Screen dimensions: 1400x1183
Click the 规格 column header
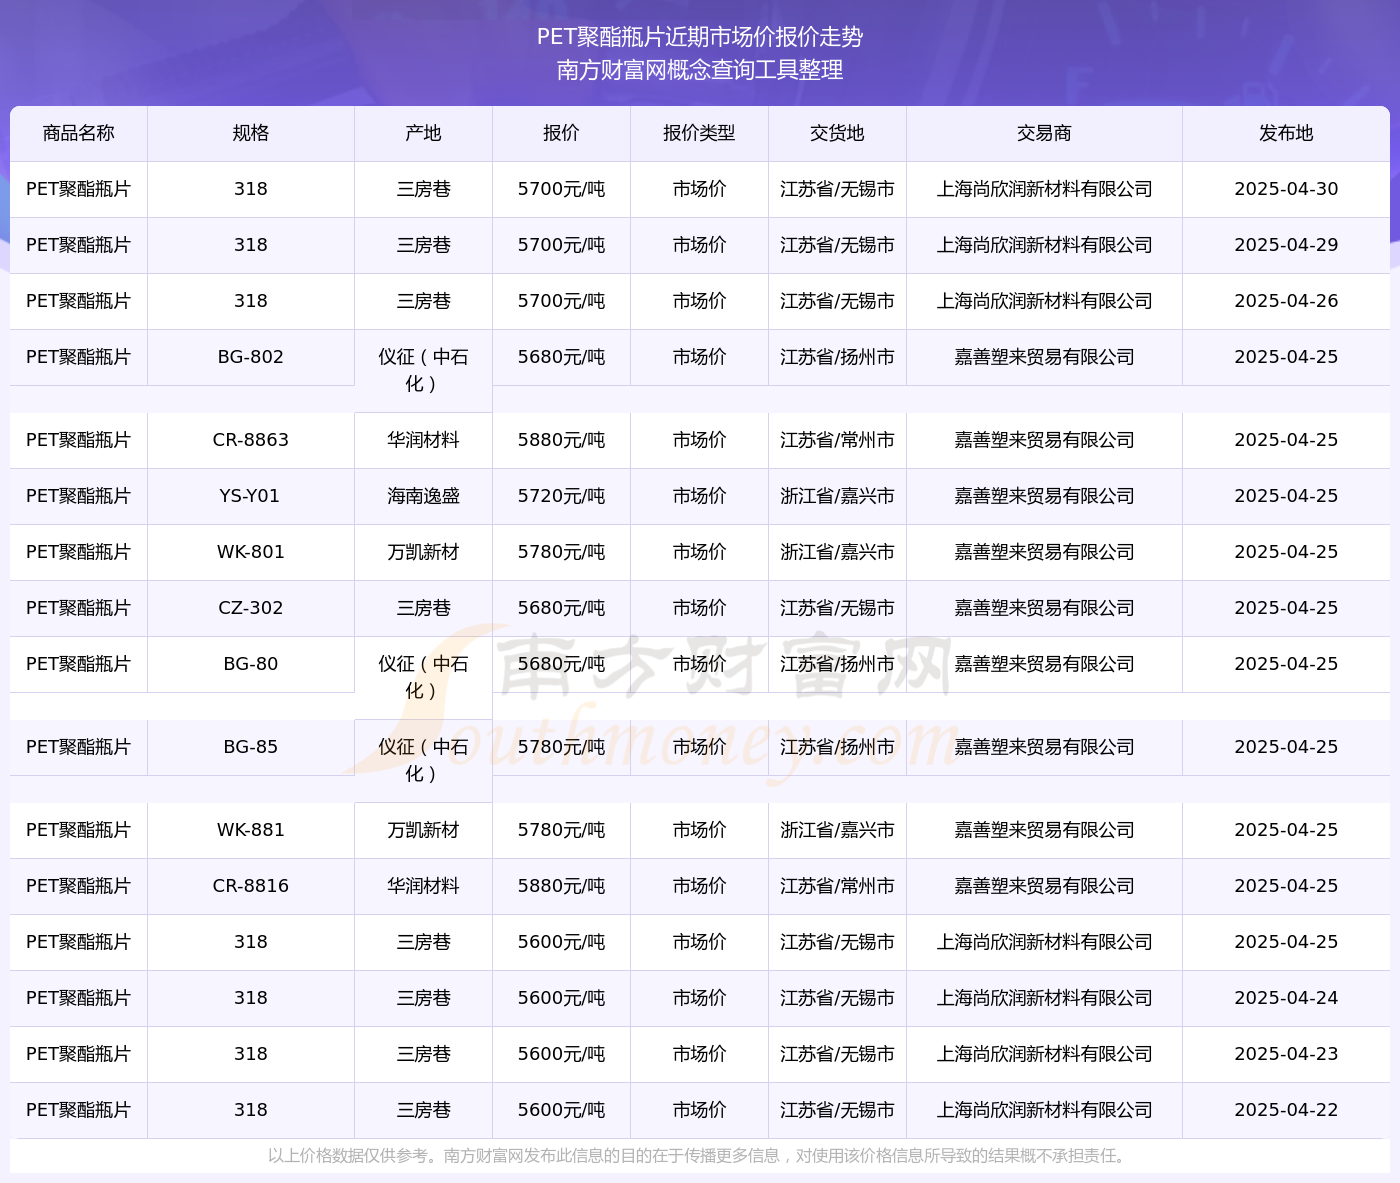(x=251, y=133)
